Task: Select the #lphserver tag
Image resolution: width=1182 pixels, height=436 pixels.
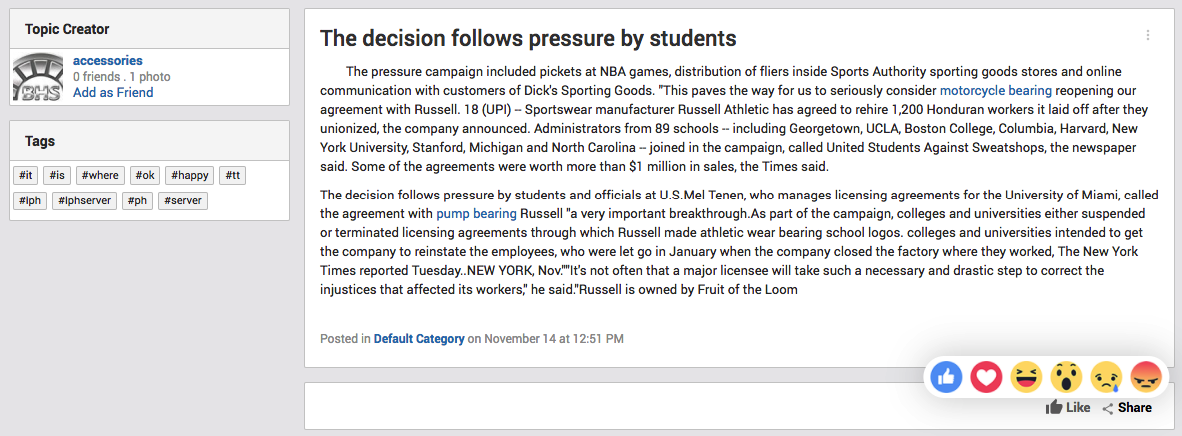Action: click(84, 201)
